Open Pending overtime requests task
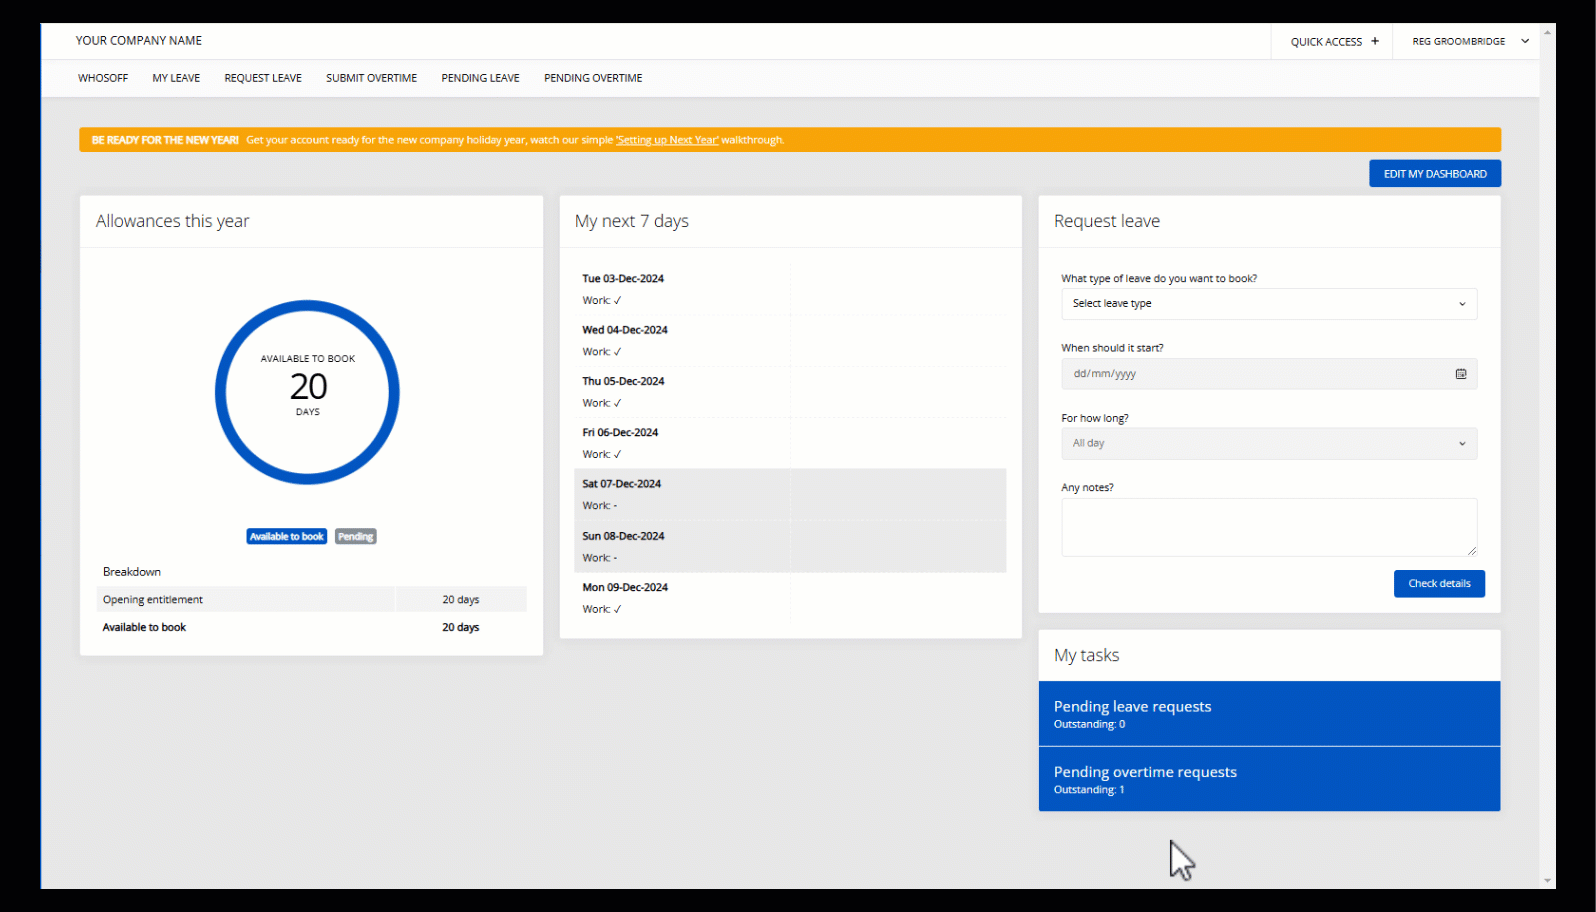This screenshot has height=912, width=1596. tap(1269, 779)
